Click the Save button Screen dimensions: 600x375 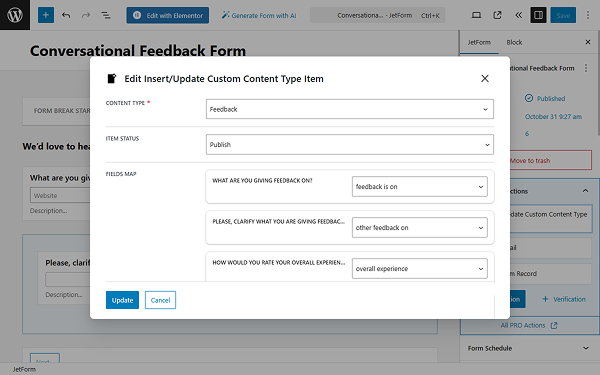[x=563, y=15]
